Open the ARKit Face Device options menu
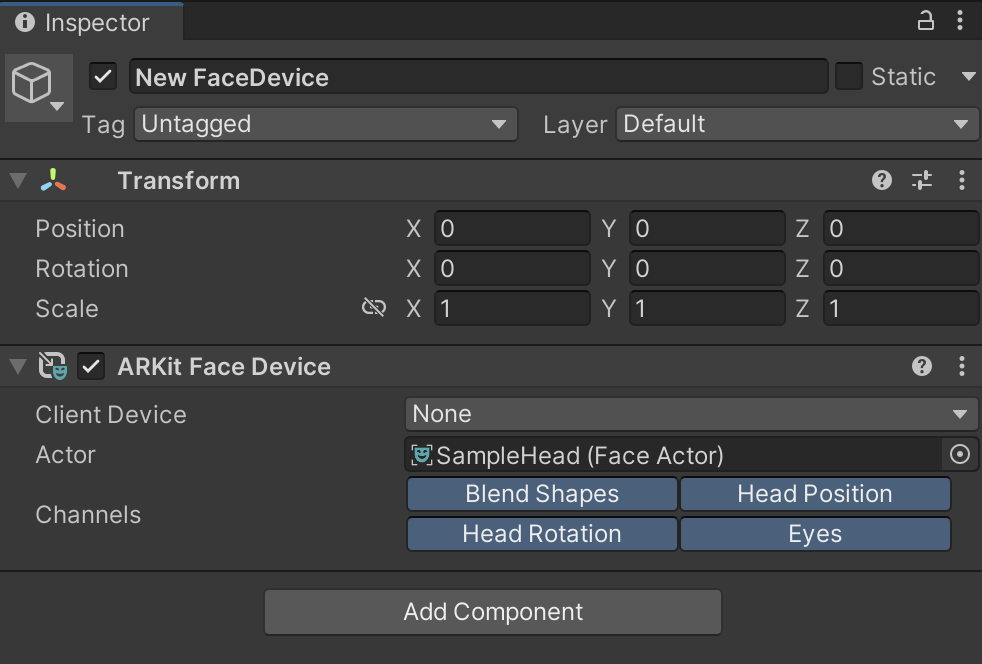982x664 pixels. point(962,366)
